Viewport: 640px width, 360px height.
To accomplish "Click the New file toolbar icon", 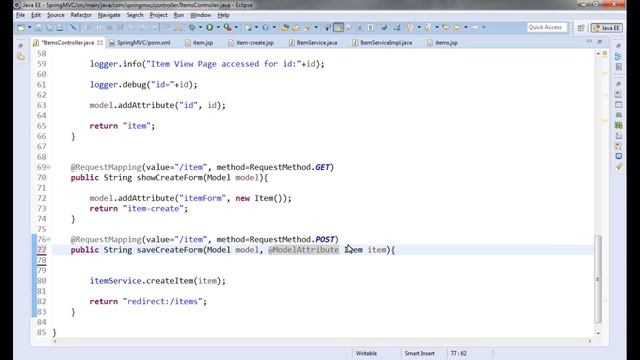I will (20, 27).
